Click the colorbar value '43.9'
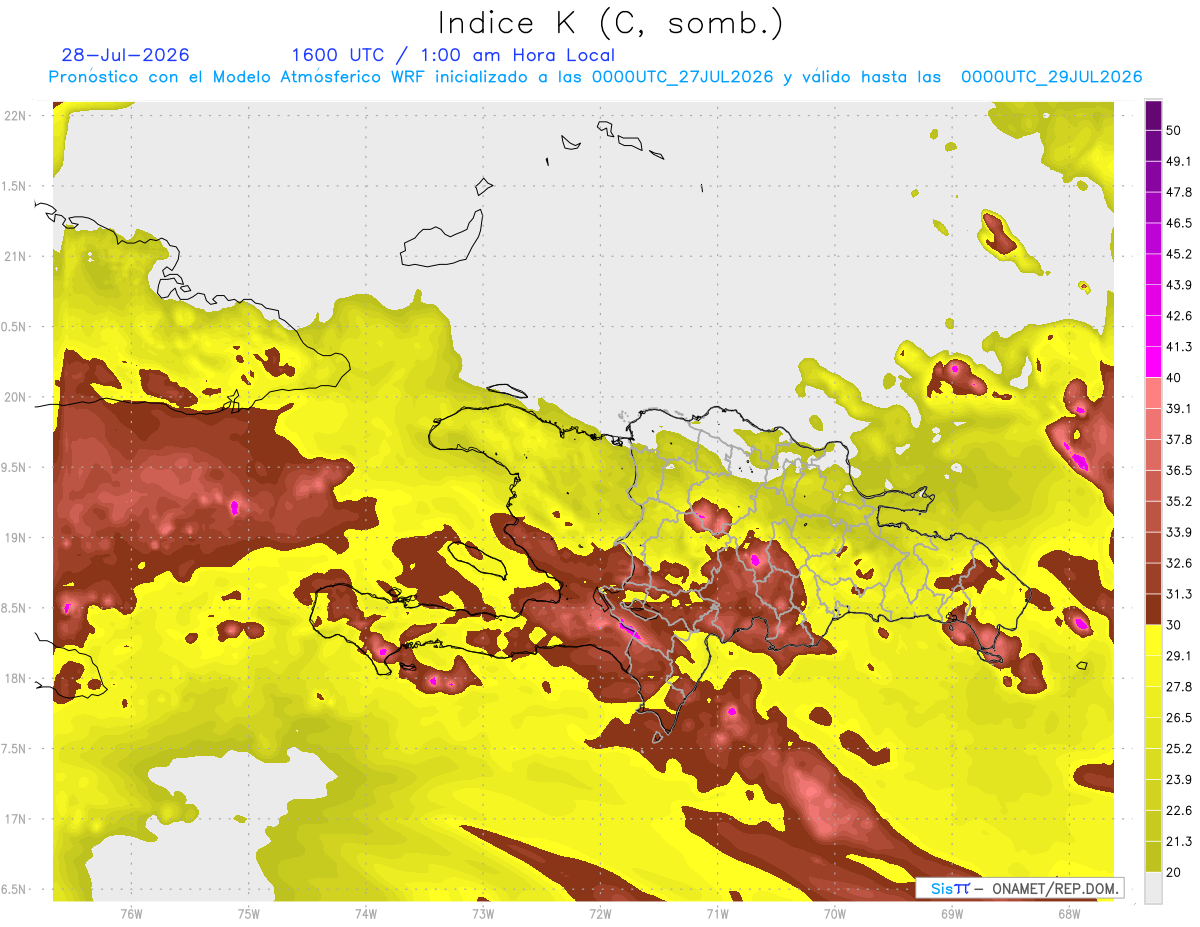The width and height of the screenshot is (1200, 927). [x=1178, y=285]
